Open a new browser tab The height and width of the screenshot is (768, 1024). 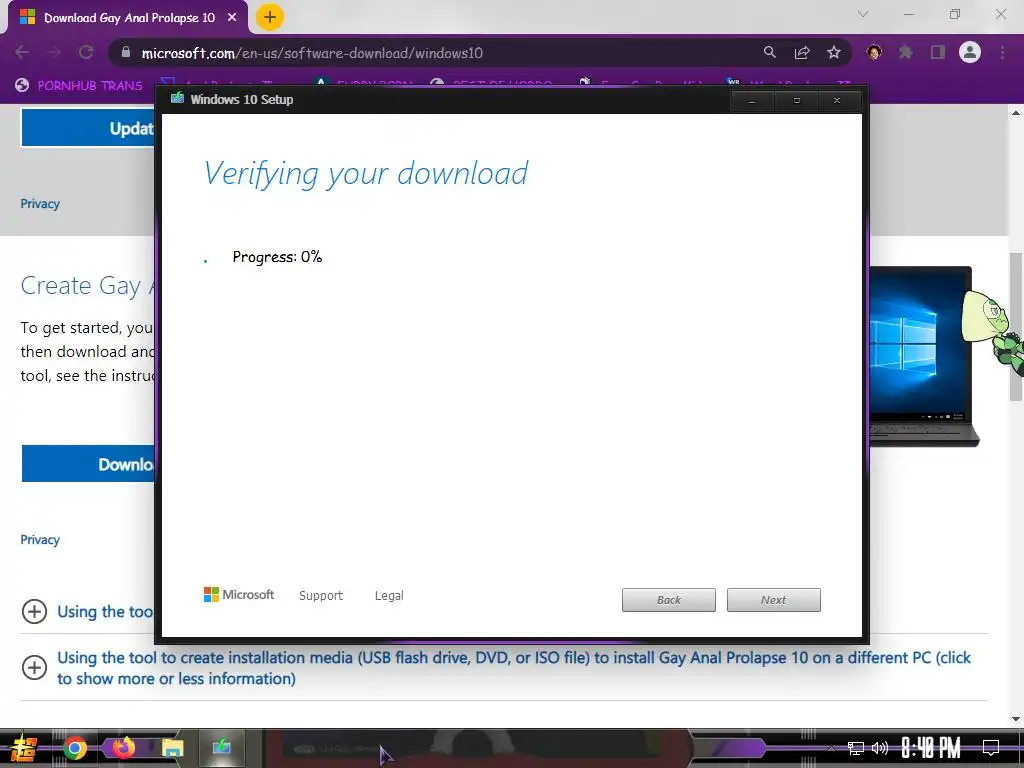[270, 17]
